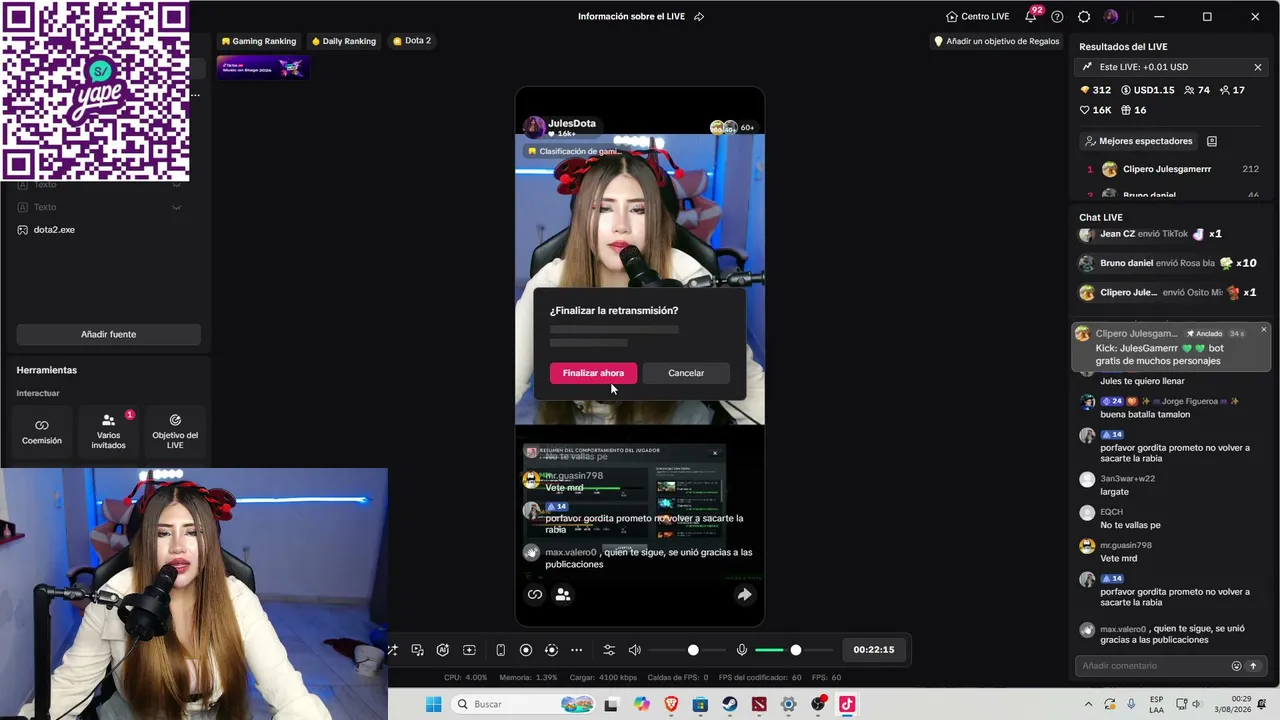Viewport: 1280px width, 720px height.
Task: Open the OBS icon in the taskbar
Action: pos(818,704)
